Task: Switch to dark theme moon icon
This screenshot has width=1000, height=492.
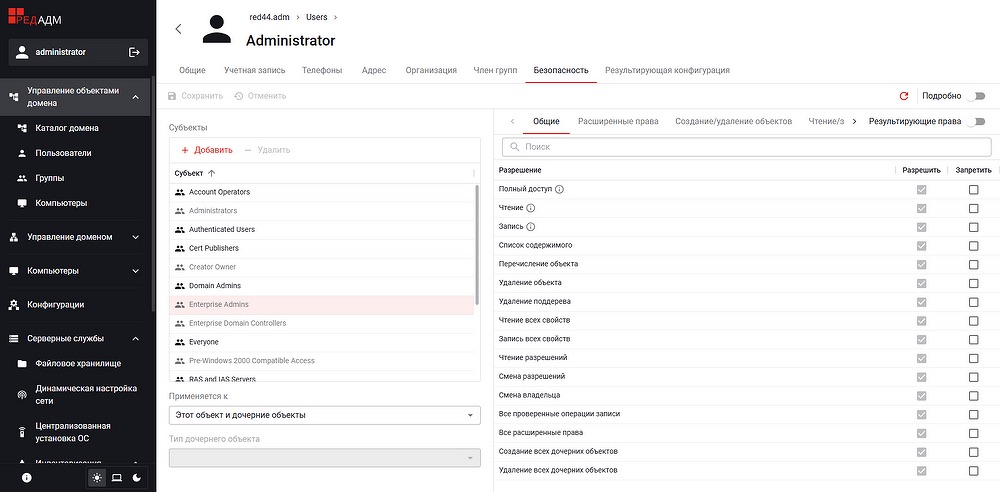Action: [x=136, y=478]
